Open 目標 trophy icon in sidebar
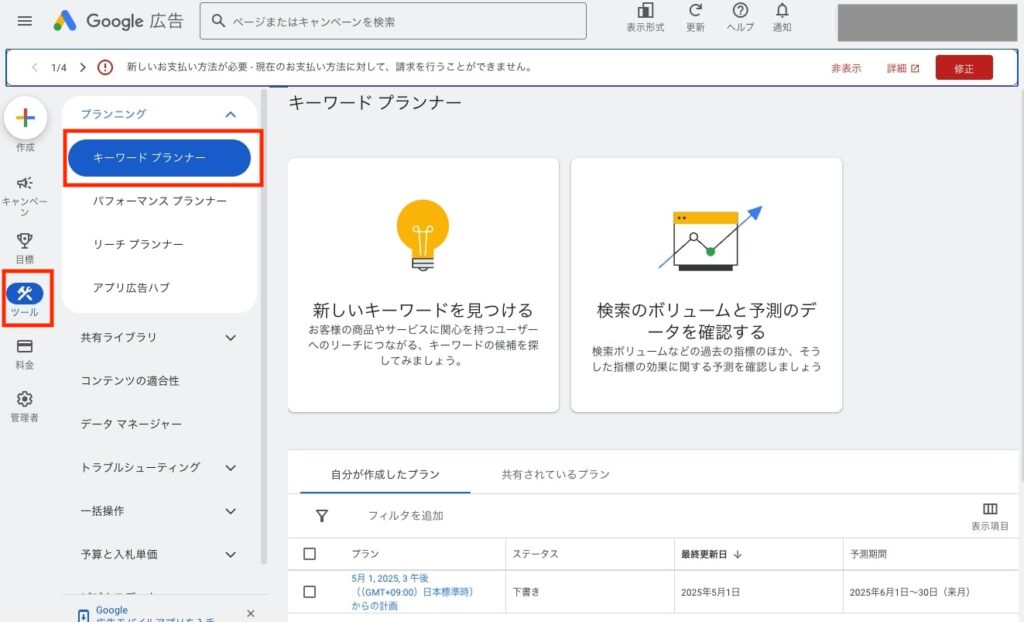 click(x=25, y=241)
